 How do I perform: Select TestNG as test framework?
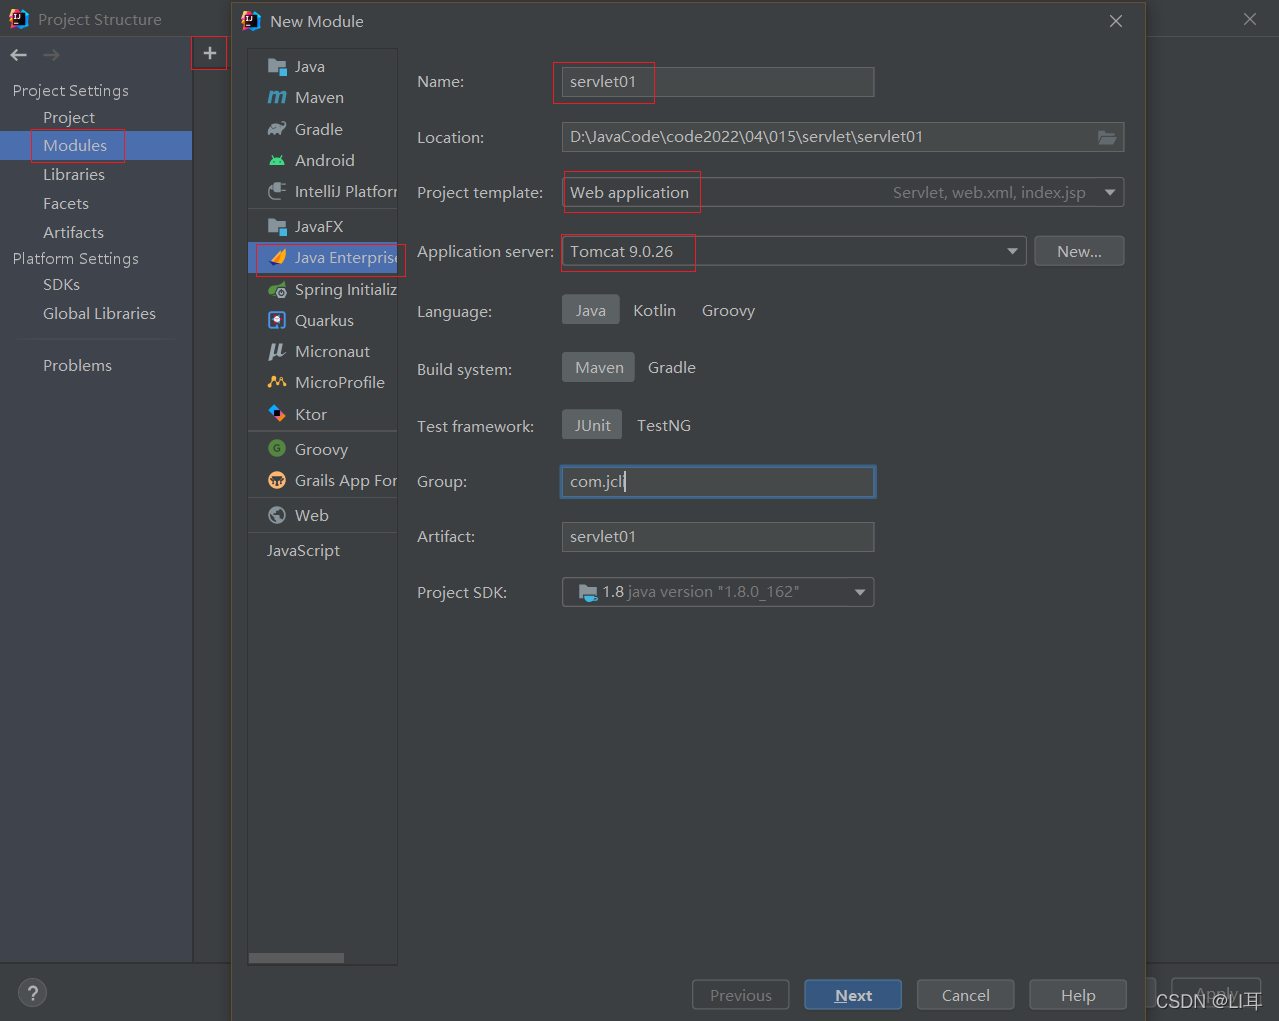664,425
